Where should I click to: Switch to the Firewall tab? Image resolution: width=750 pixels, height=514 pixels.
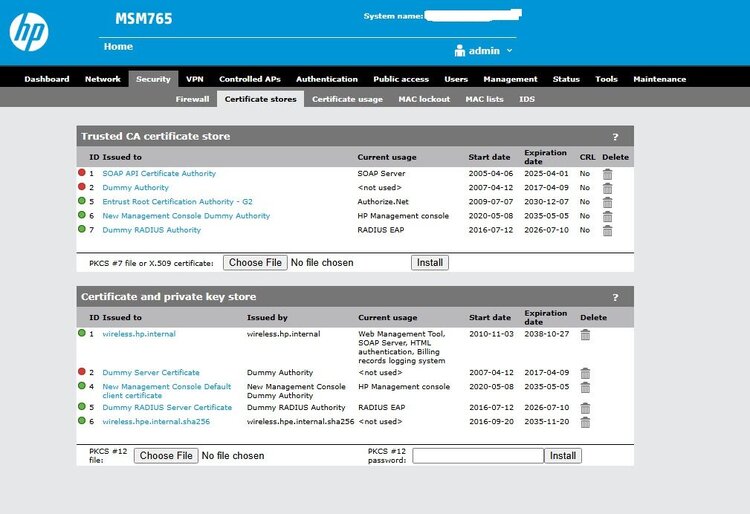coord(192,99)
